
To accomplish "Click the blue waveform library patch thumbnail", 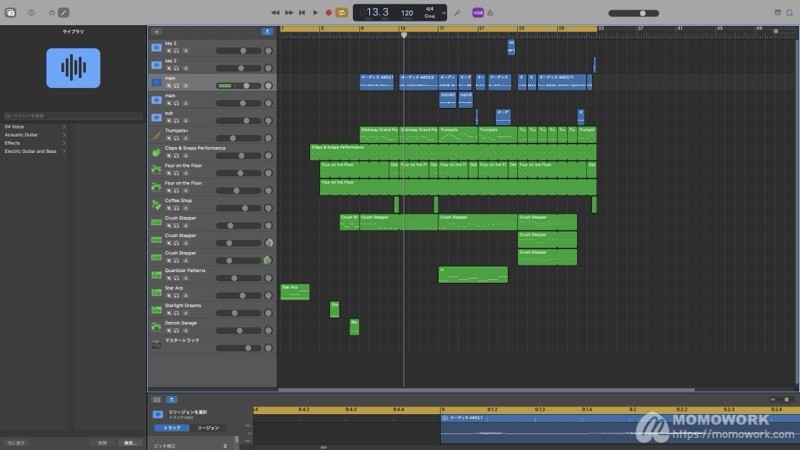I will click(x=73, y=68).
